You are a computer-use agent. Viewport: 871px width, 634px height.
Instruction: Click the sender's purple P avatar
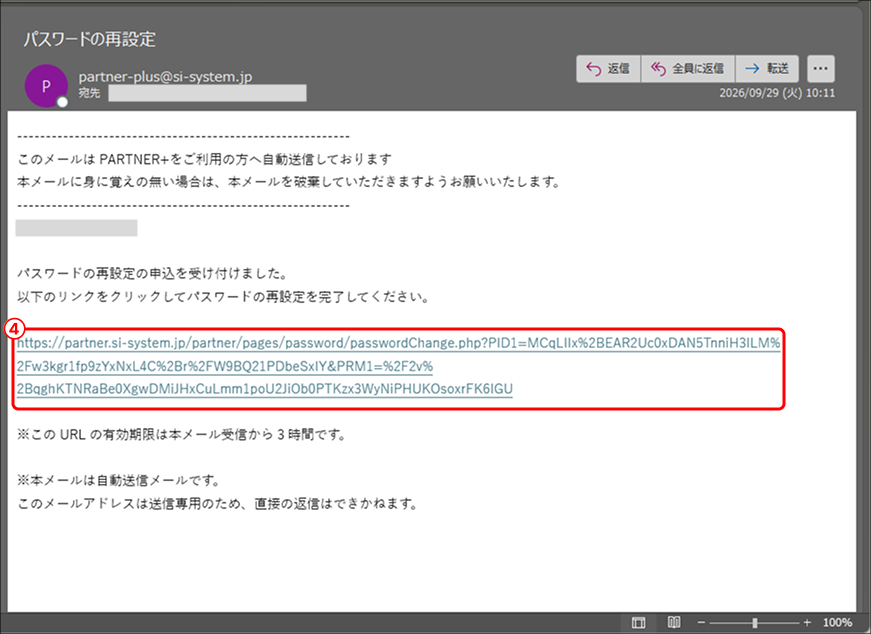[x=46, y=86]
